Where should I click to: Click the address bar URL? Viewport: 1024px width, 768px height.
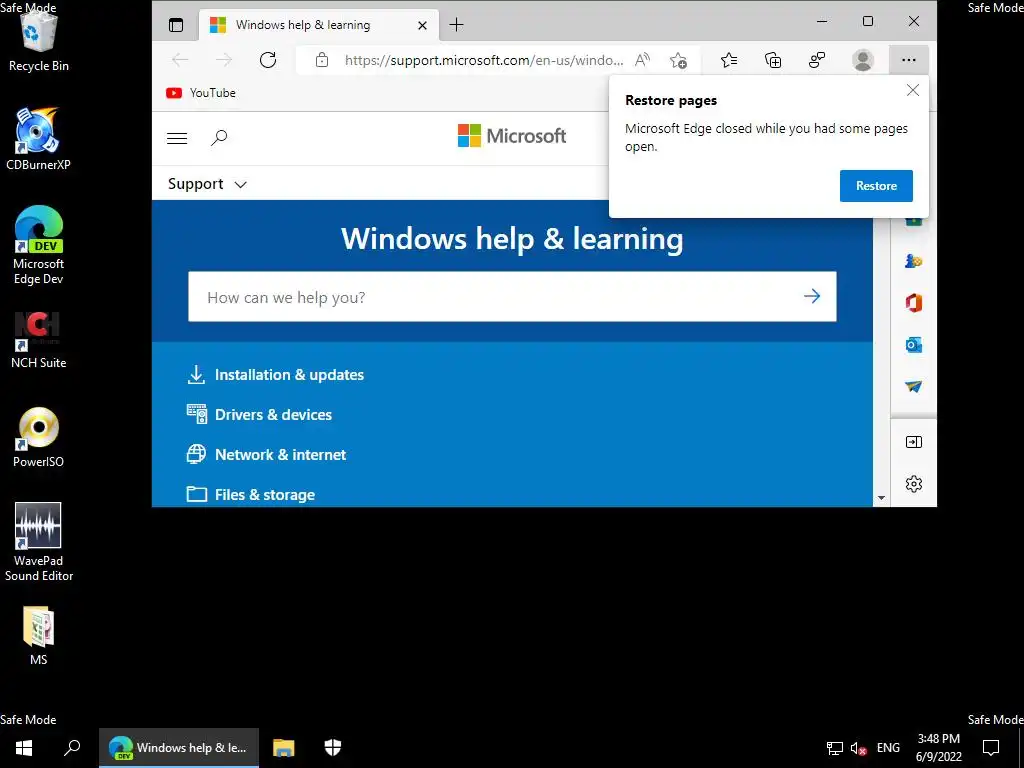tap(484, 60)
